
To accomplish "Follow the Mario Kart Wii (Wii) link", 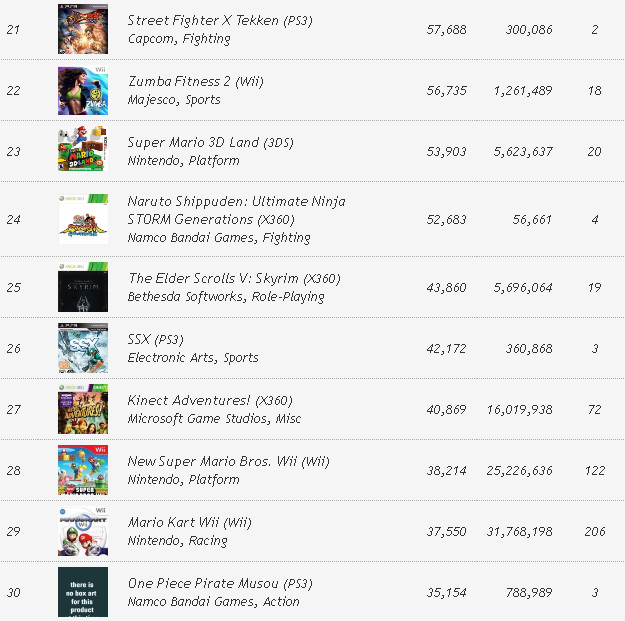I will click(x=190, y=523).
